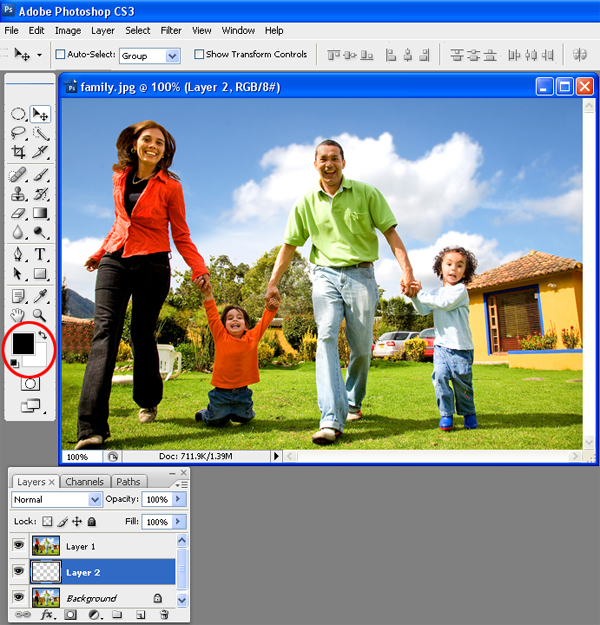Select the Clone Stamp tool
This screenshot has width=600, height=625.
coord(18,194)
